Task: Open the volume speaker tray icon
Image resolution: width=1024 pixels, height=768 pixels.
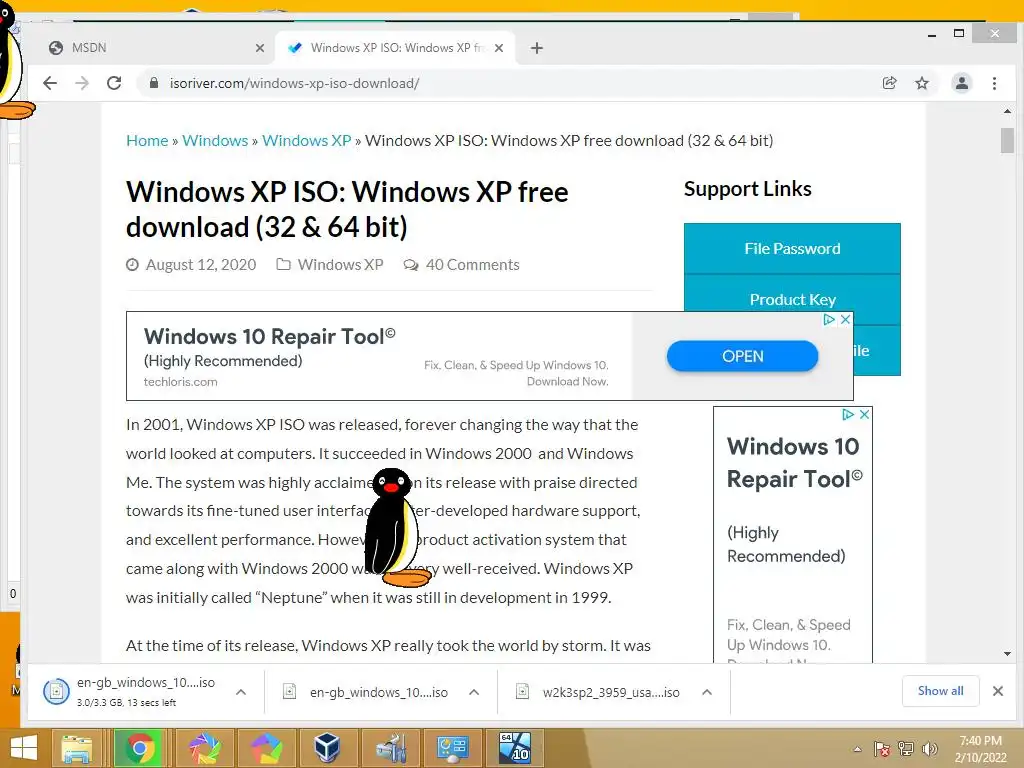Action: (929, 749)
